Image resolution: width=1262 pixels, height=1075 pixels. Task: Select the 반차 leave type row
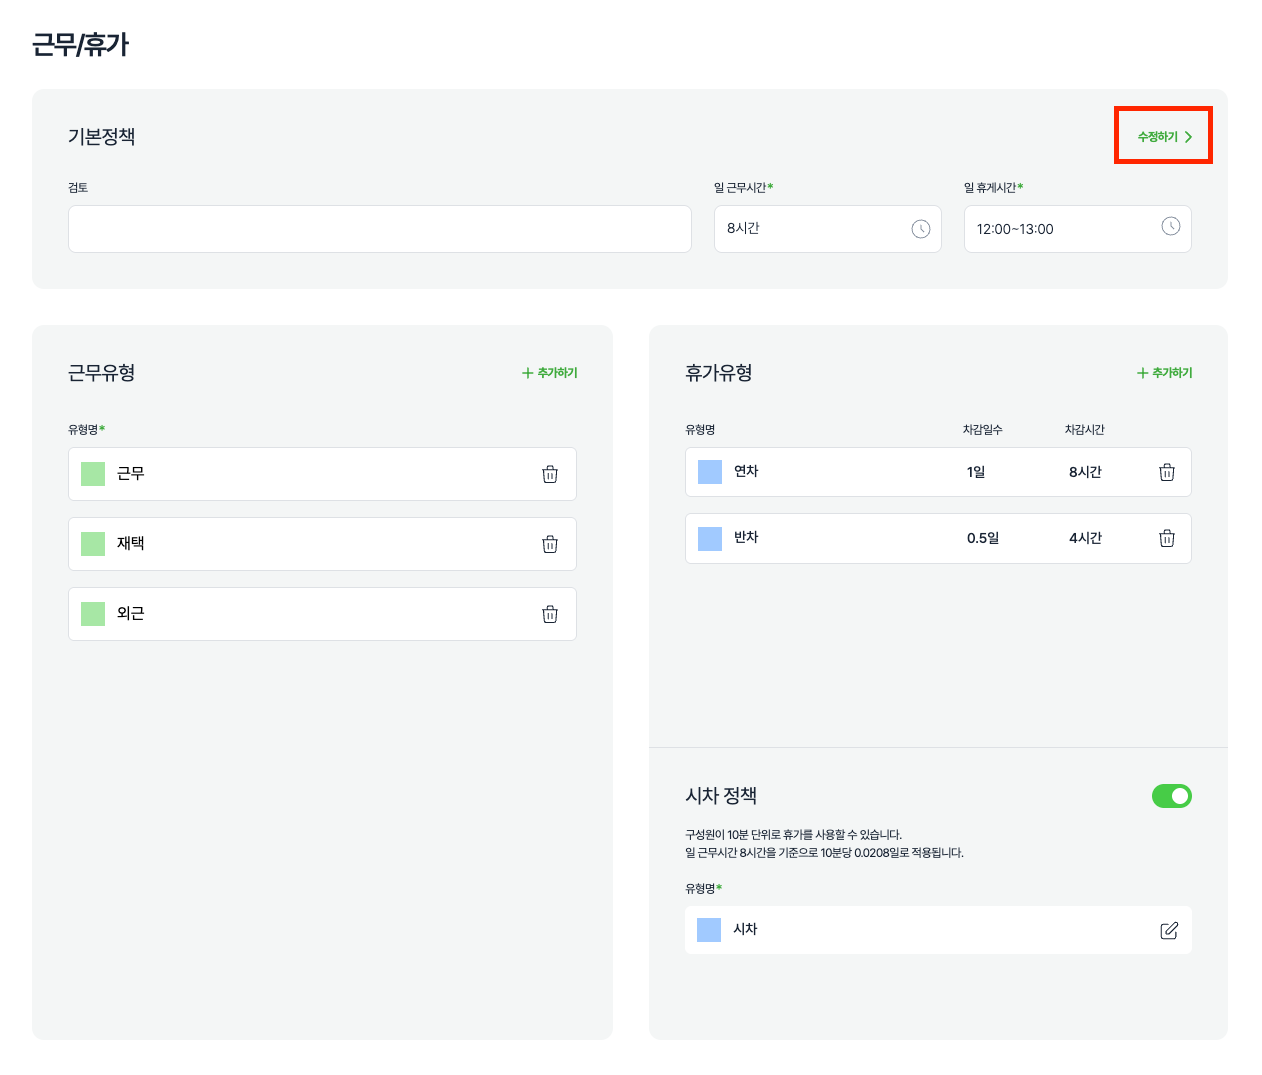850,538
